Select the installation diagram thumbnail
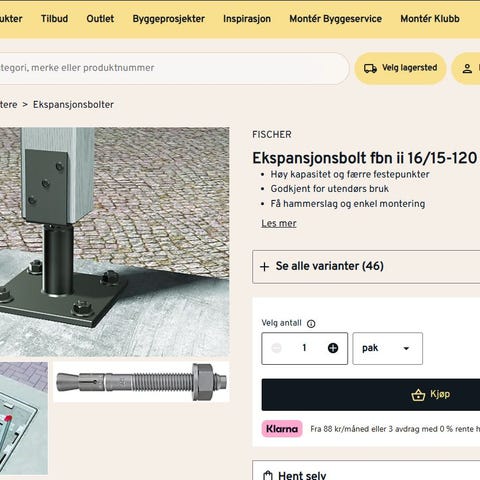 24,418
